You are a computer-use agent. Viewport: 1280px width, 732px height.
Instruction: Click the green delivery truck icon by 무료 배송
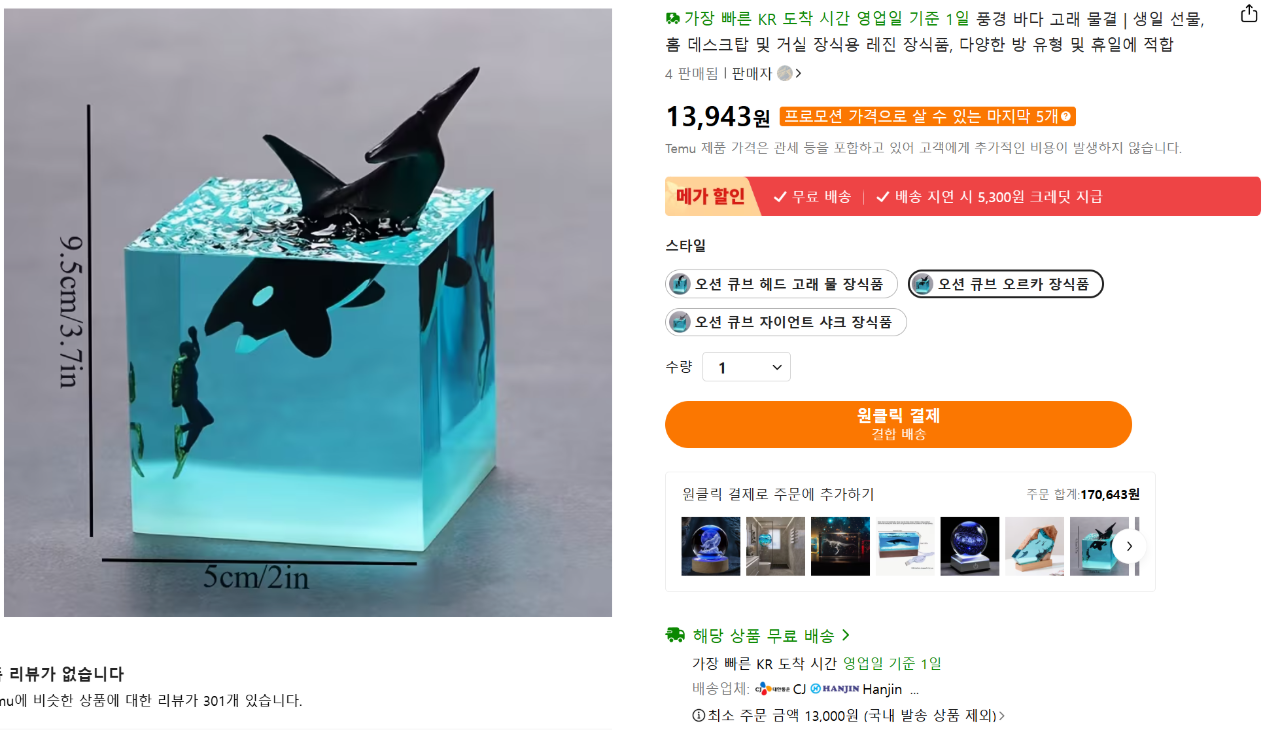coord(675,635)
